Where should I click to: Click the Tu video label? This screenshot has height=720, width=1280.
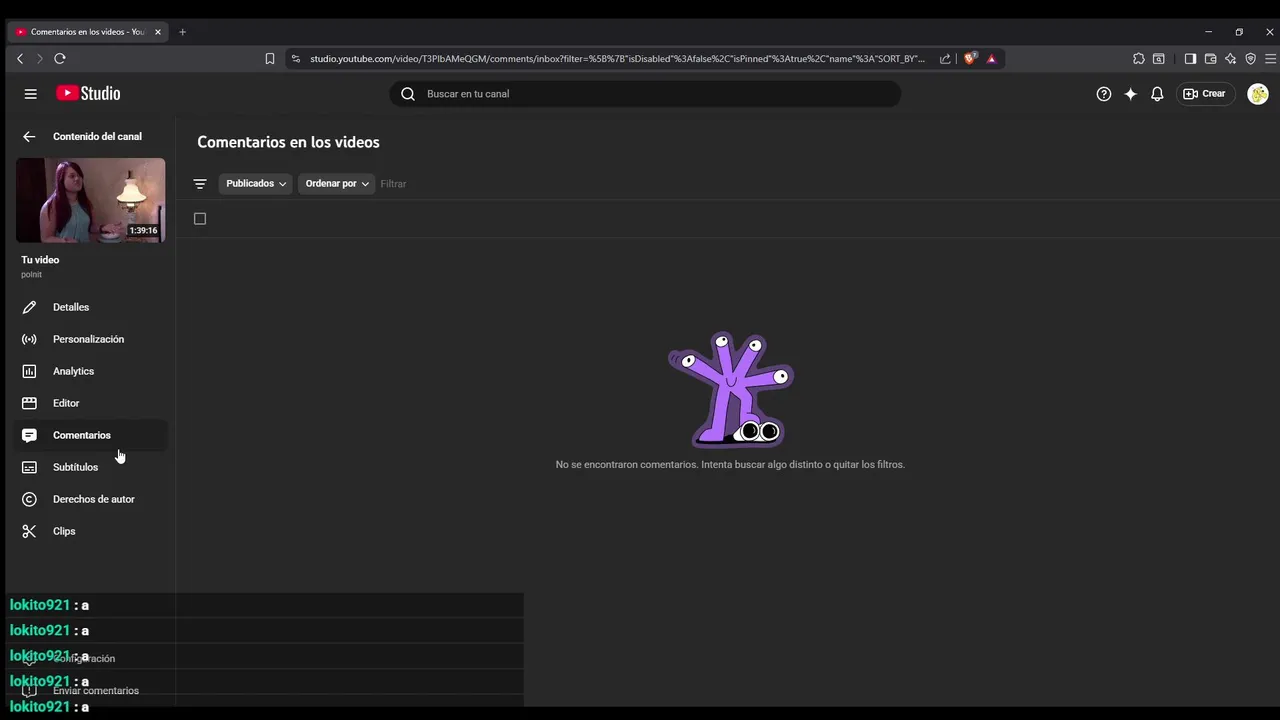coord(40,260)
